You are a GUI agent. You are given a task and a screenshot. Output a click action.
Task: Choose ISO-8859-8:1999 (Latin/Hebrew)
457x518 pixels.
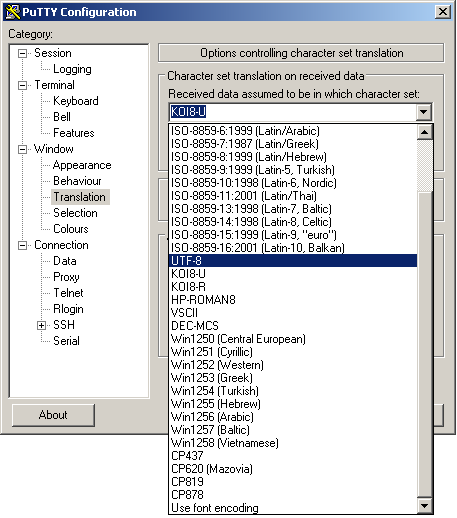[293, 157]
